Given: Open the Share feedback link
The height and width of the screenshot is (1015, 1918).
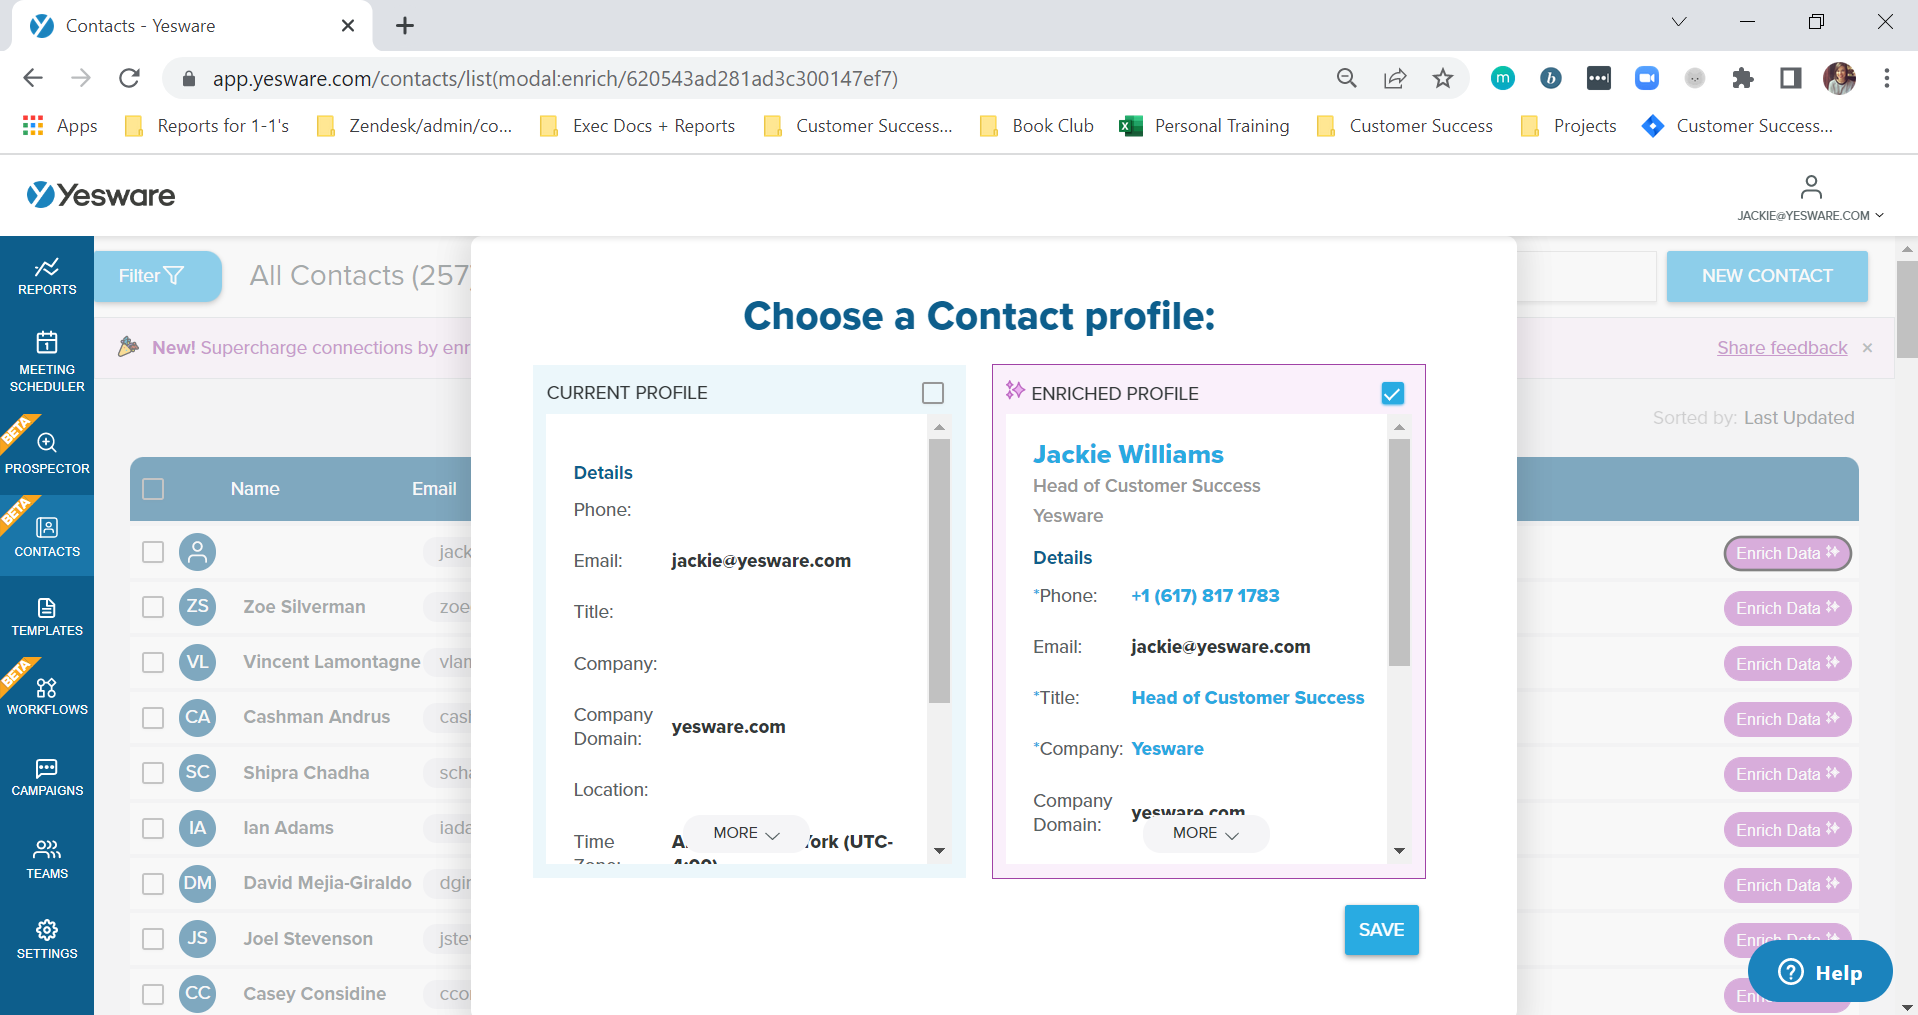Looking at the screenshot, I should (1782, 348).
